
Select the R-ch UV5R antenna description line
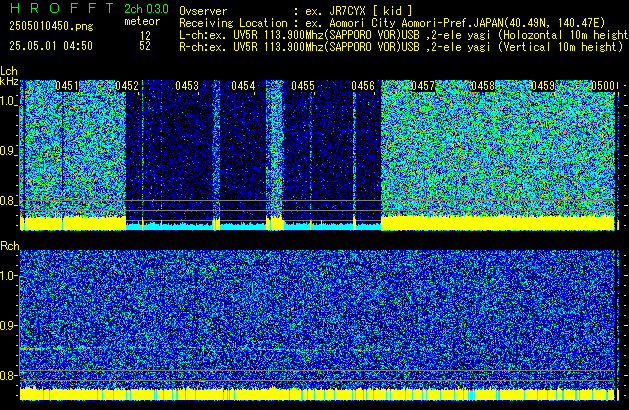[x=401, y=47]
